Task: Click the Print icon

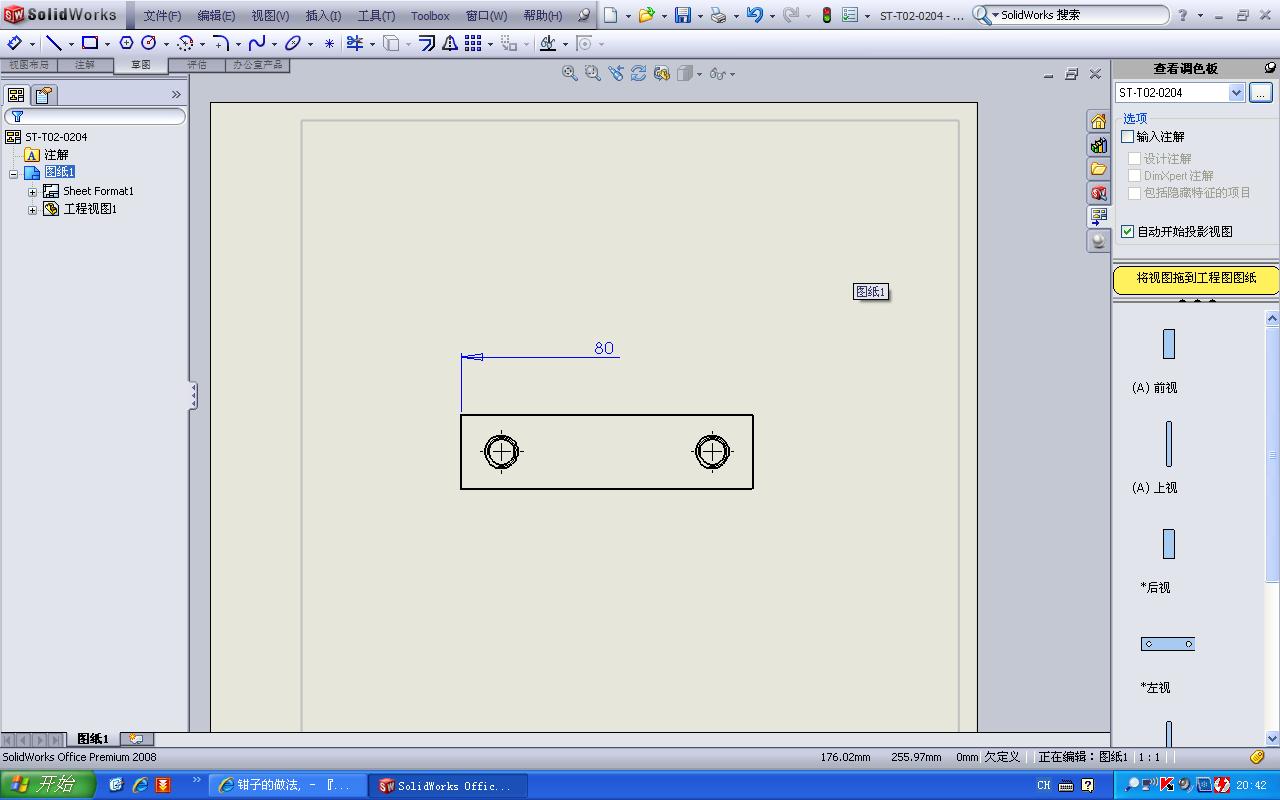Action: tap(718, 15)
